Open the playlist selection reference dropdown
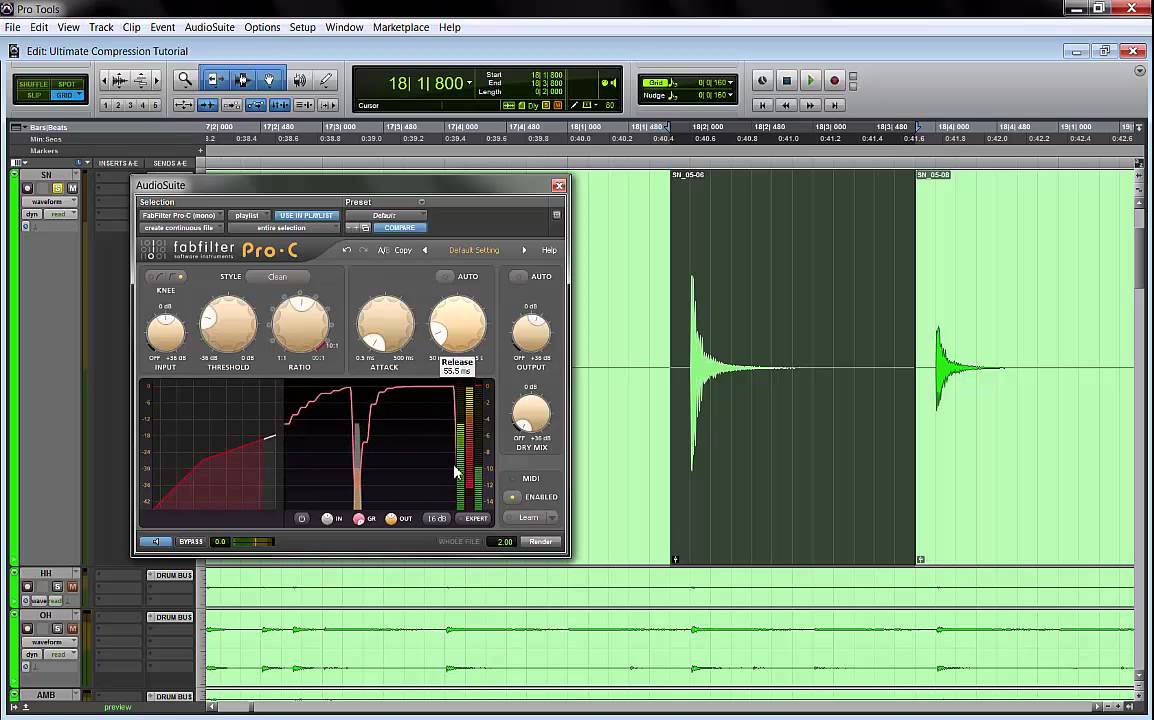This screenshot has height=720, width=1154. [249, 216]
